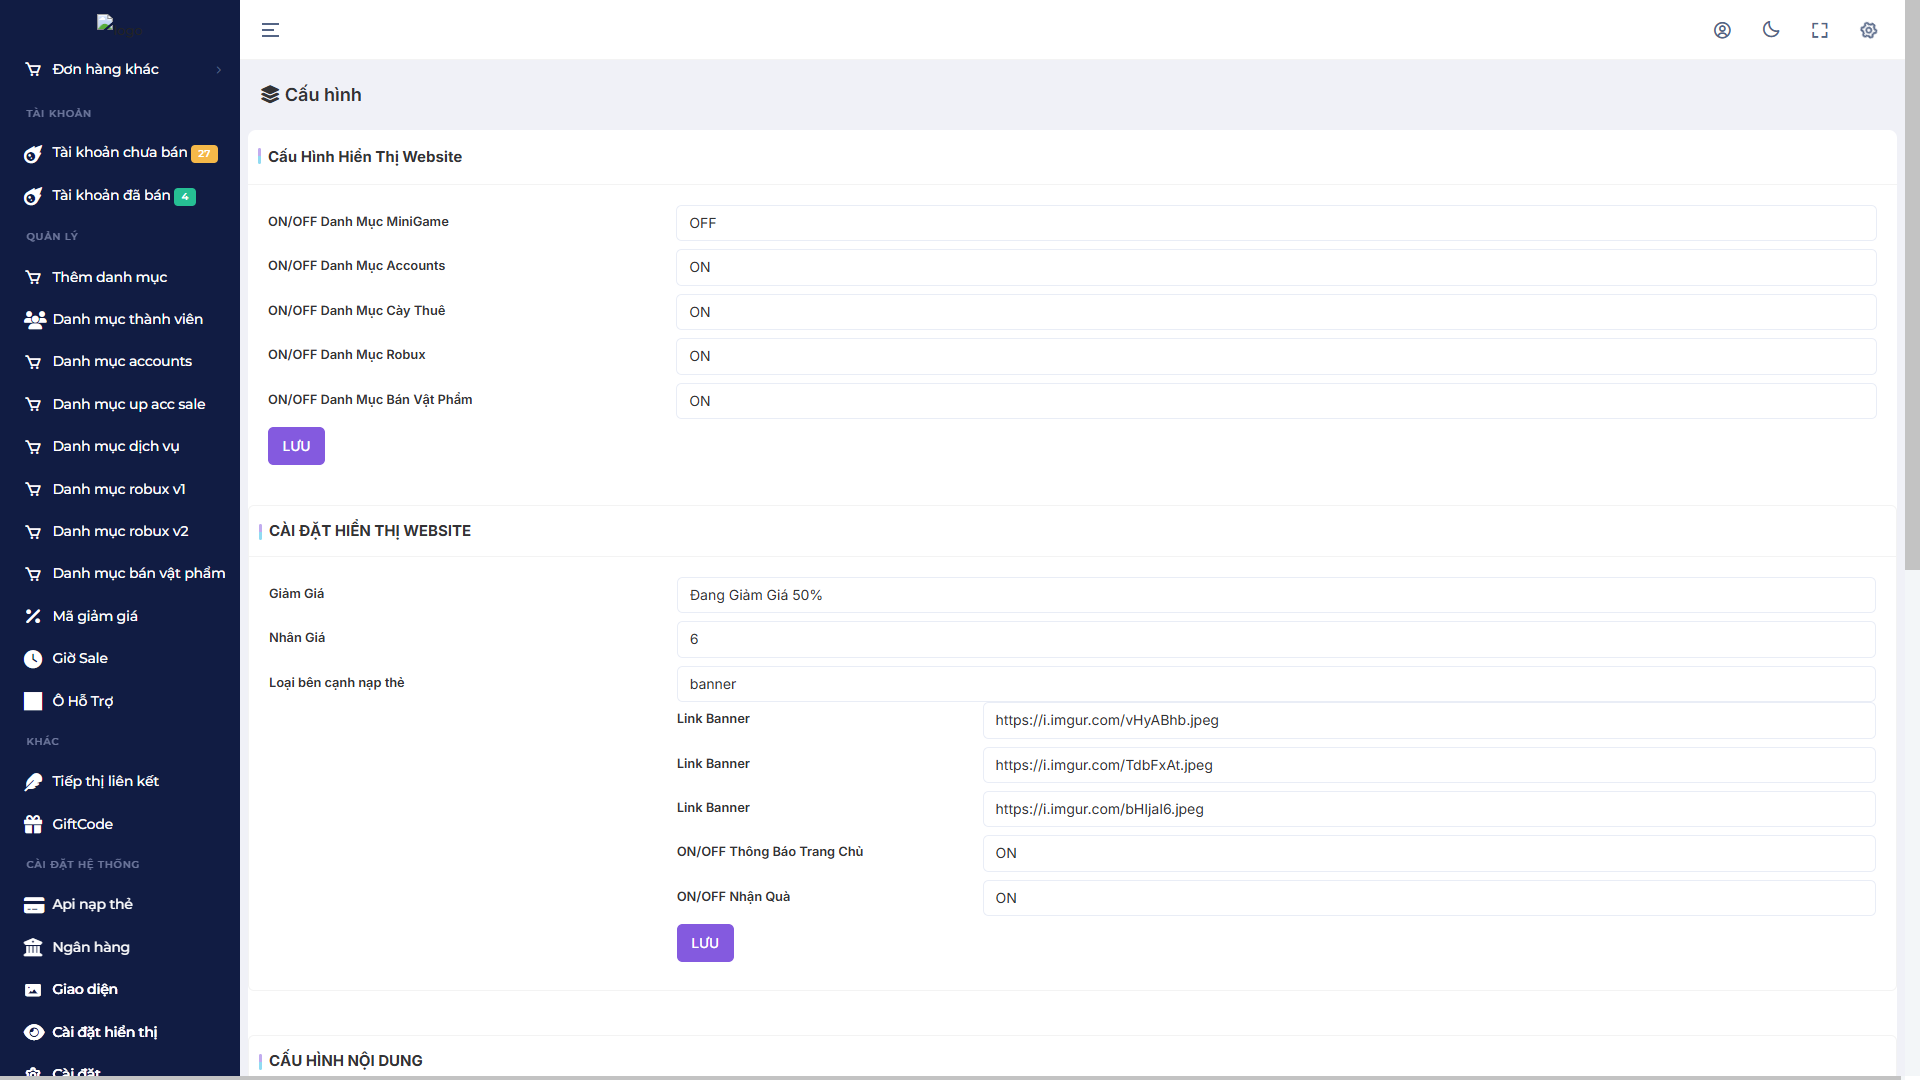Click the hamburger menu toggle icon
The image size is (1920, 1080).
270,30
